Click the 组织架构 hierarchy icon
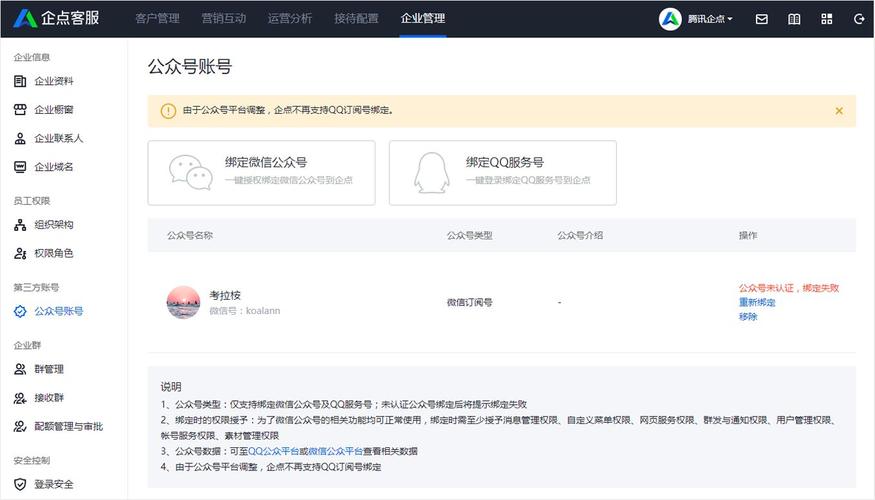The image size is (875, 500). [20, 225]
